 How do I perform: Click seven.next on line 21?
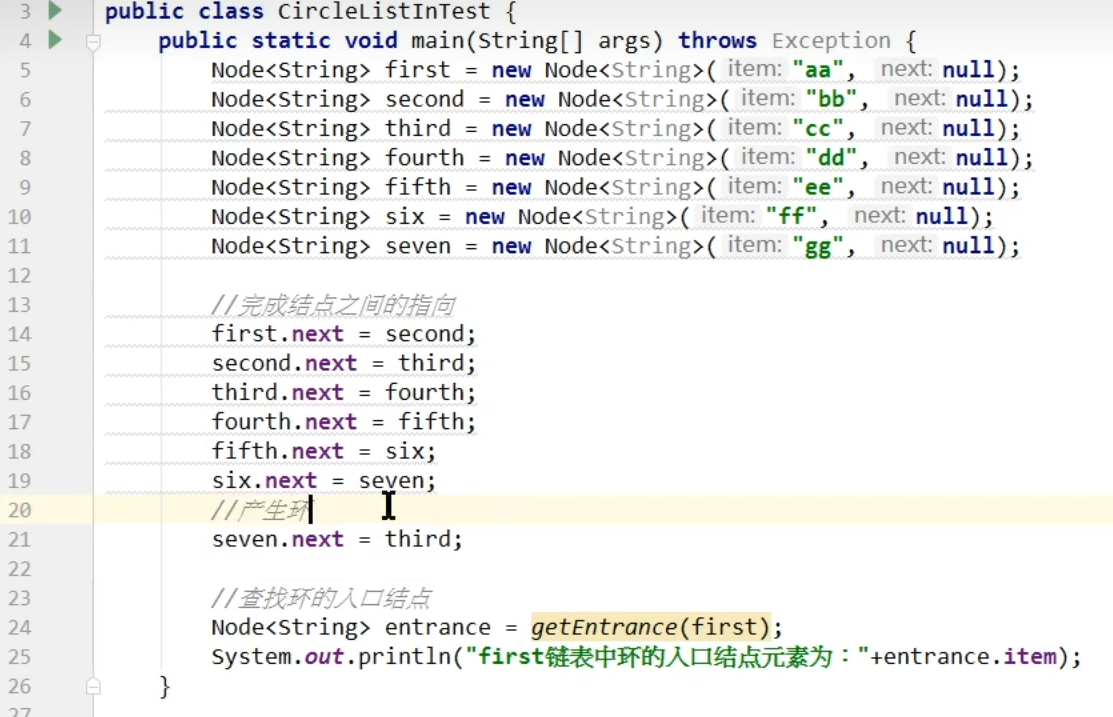coord(278,539)
